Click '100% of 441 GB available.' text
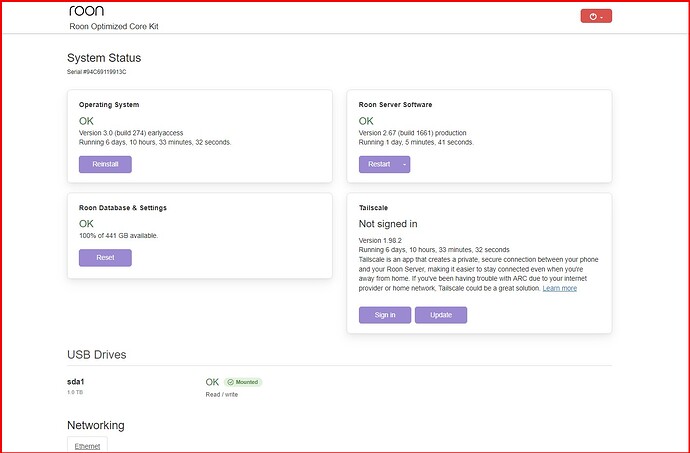 click(x=118, y=236)
